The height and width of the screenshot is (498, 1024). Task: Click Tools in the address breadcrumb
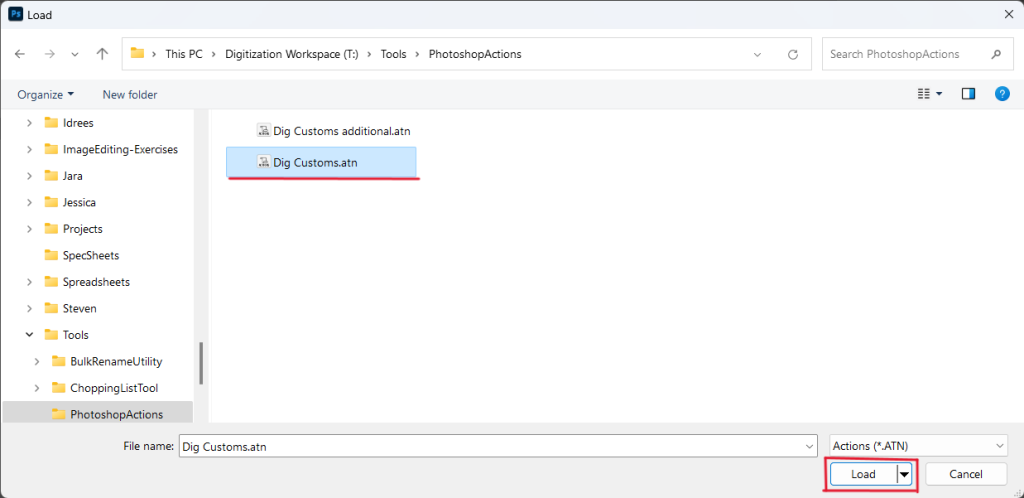[393, 54]
